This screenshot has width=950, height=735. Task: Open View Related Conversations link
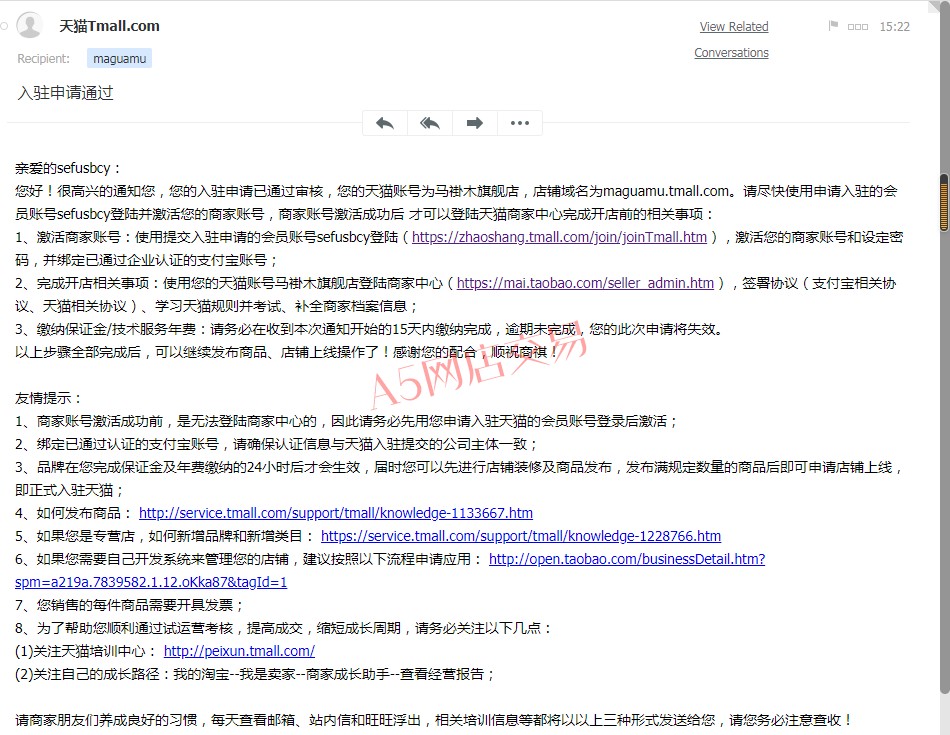[x=732, y=39]
